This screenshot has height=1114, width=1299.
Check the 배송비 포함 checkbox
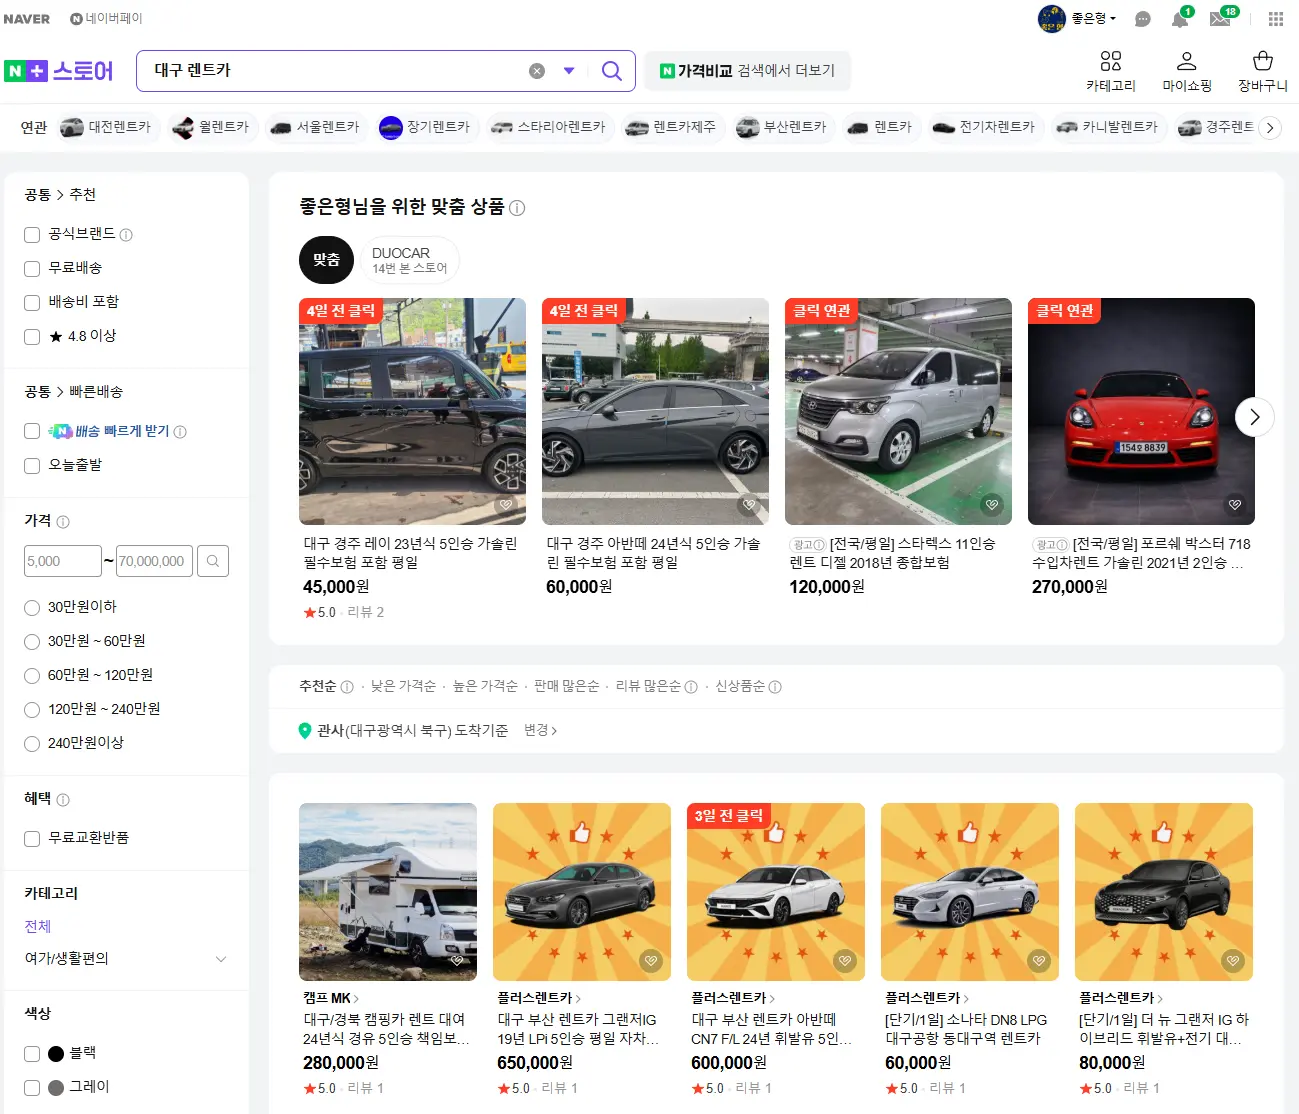[32, 303]
